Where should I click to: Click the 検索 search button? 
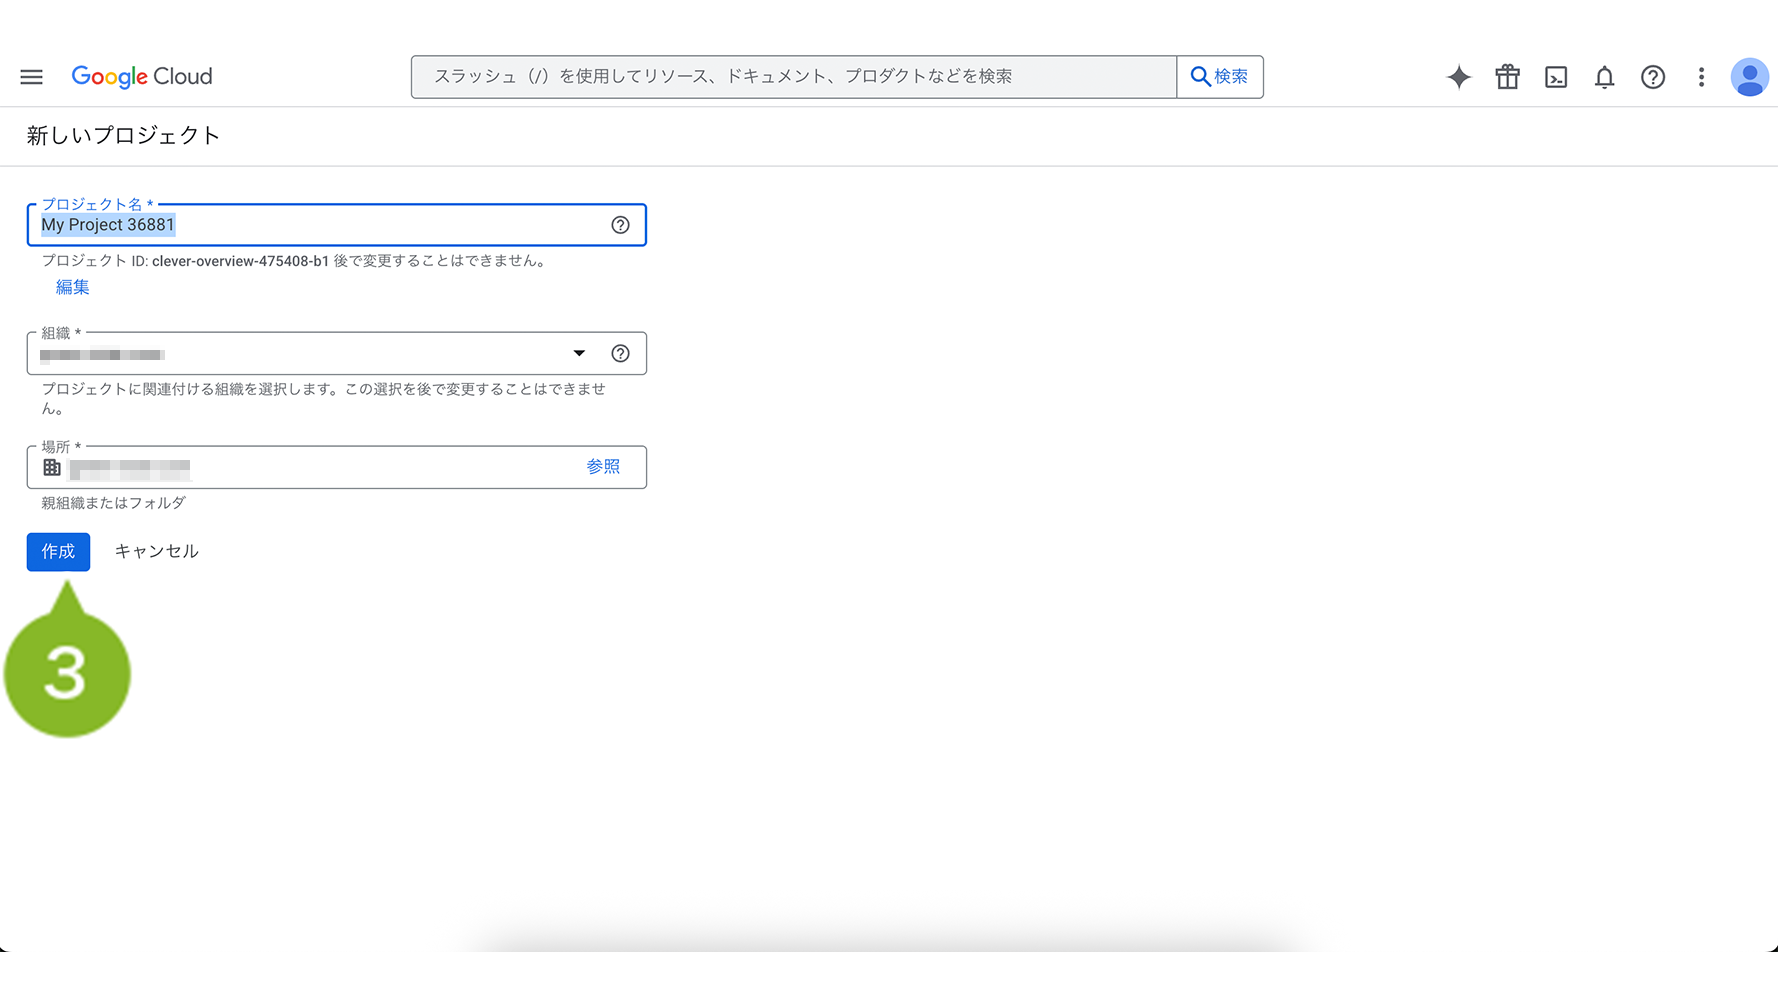pos(1219,77)
